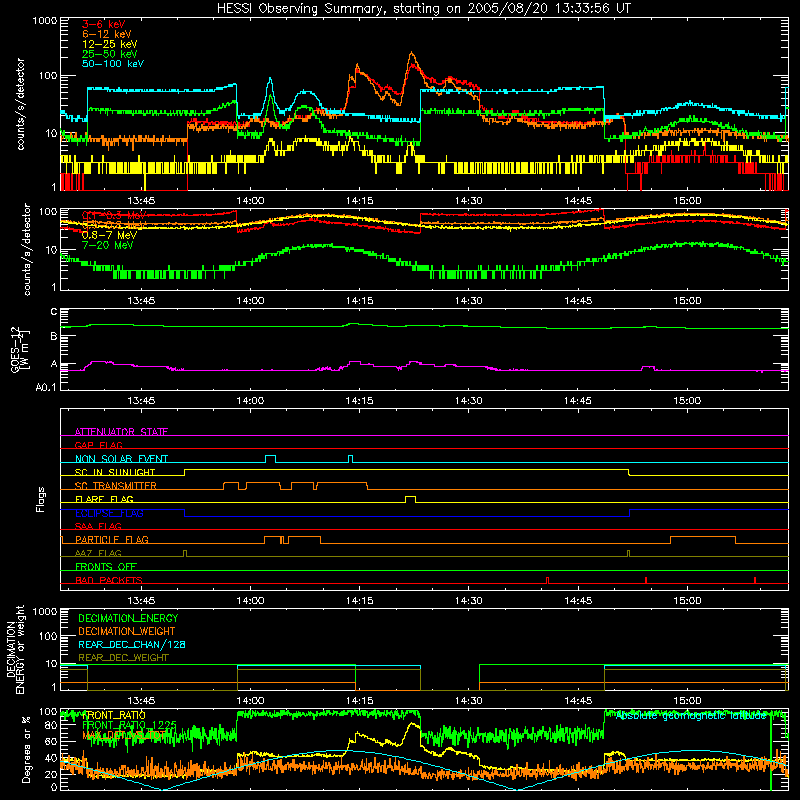Click the first NON_SOLAR_EVENT pulse near 14:02
The width and height of the screenshot is (800, 800).
tap(270, 458)
